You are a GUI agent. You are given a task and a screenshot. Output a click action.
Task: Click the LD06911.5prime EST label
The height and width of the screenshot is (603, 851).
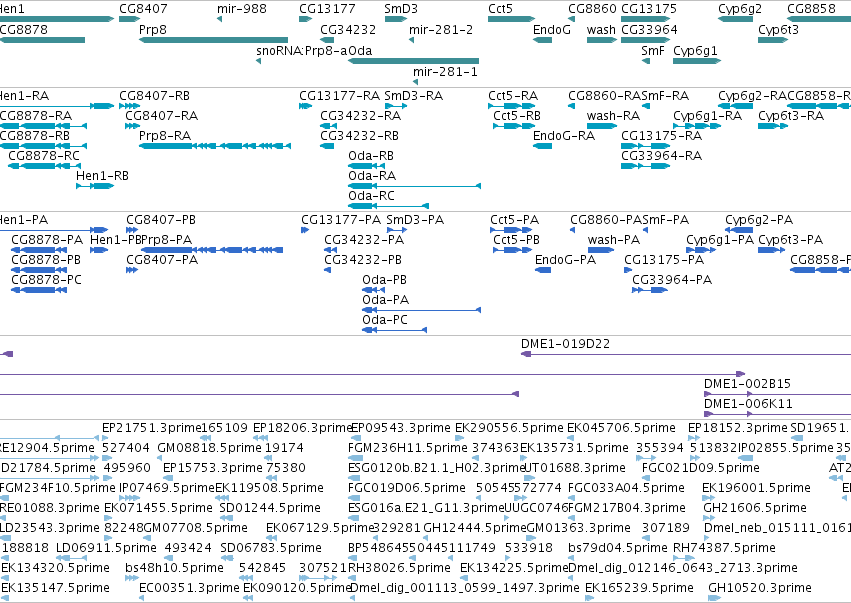106,548
